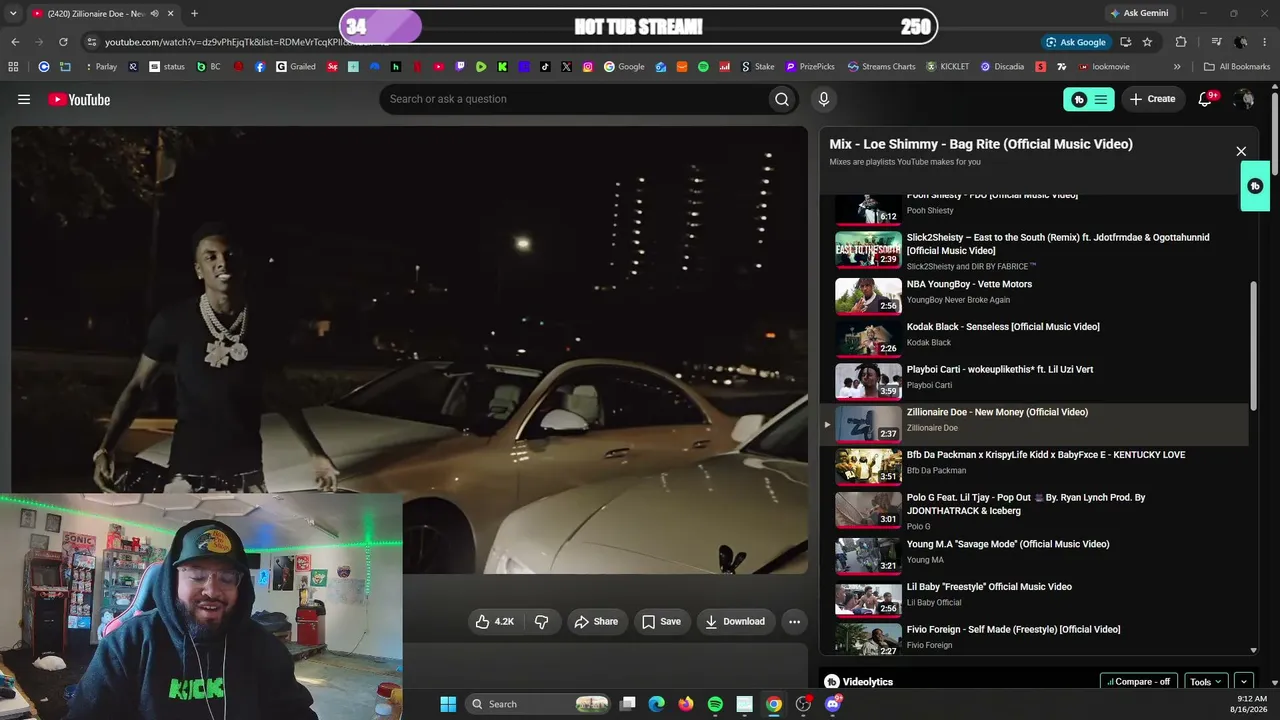
Task: Bookmark this tab with the star icon
Action: pos(1147,42)
